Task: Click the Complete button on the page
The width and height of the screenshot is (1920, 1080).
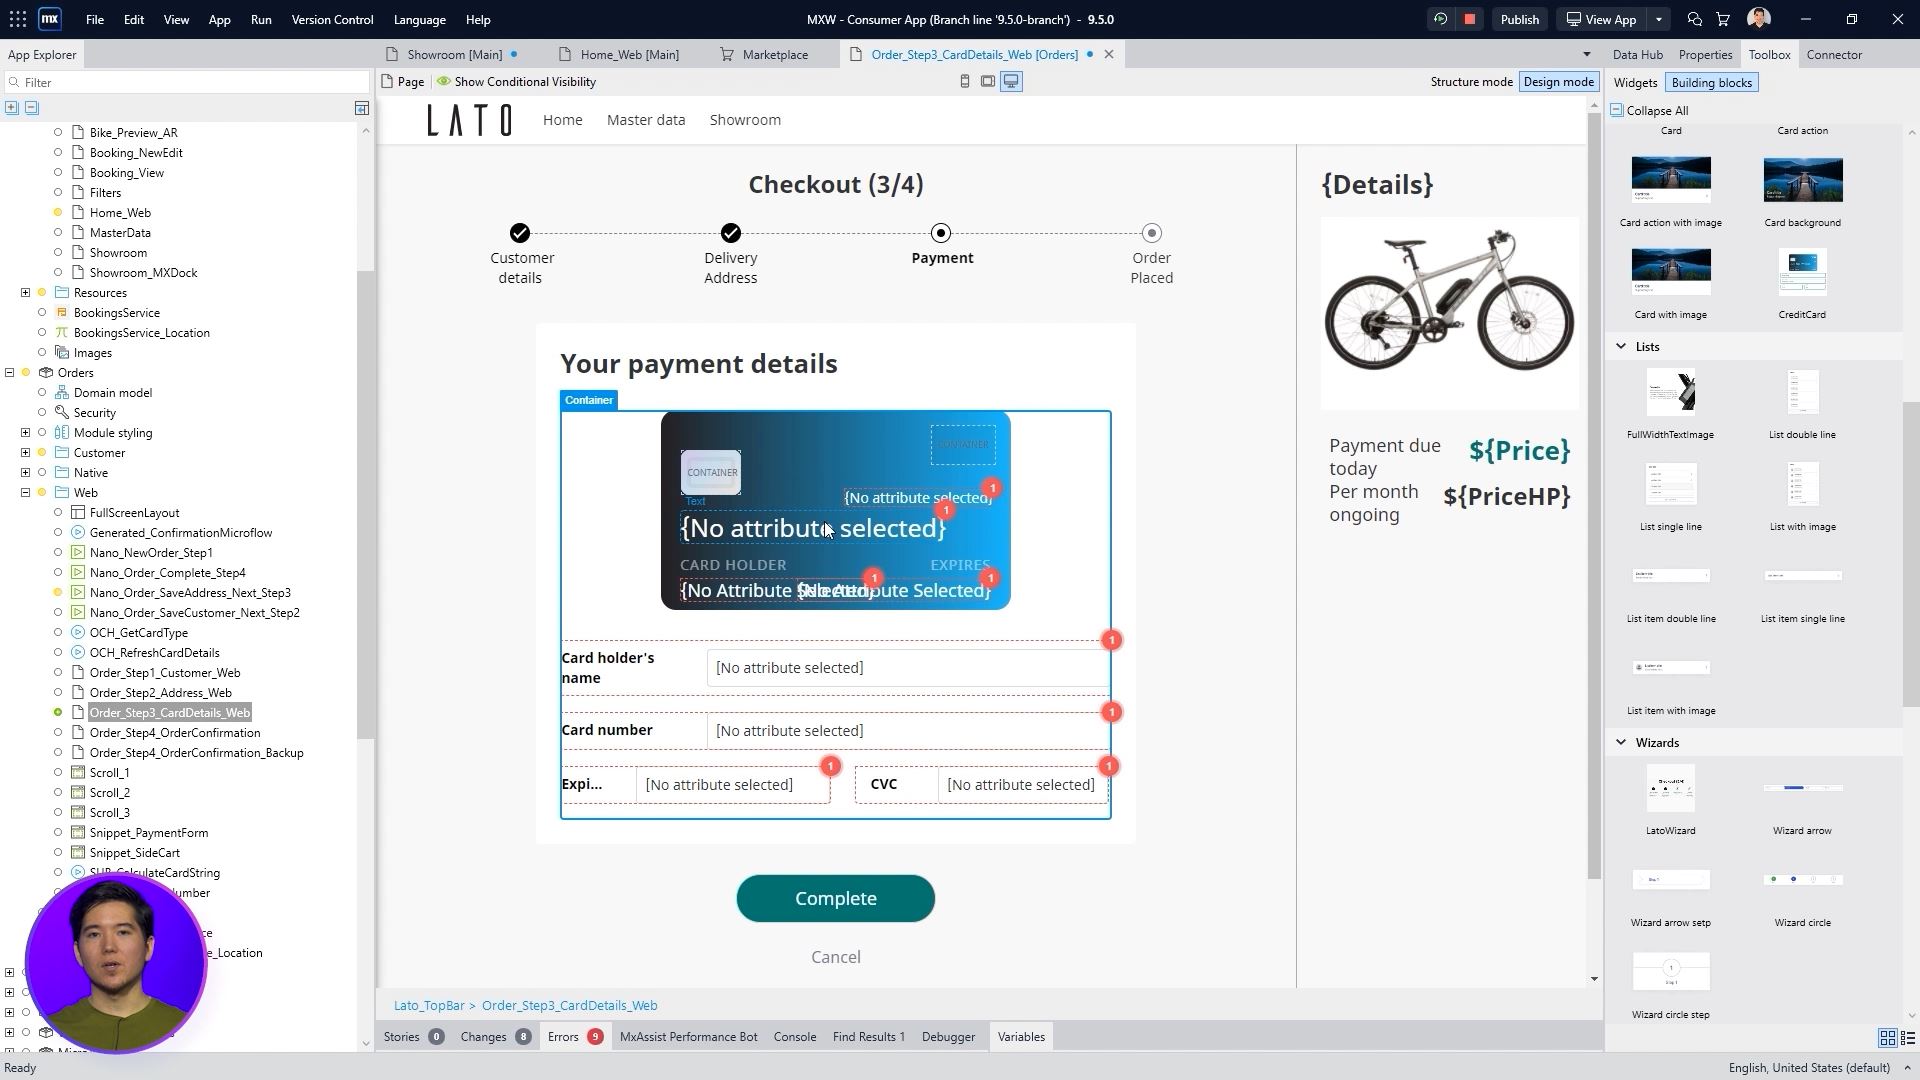Action: point(835,899)
